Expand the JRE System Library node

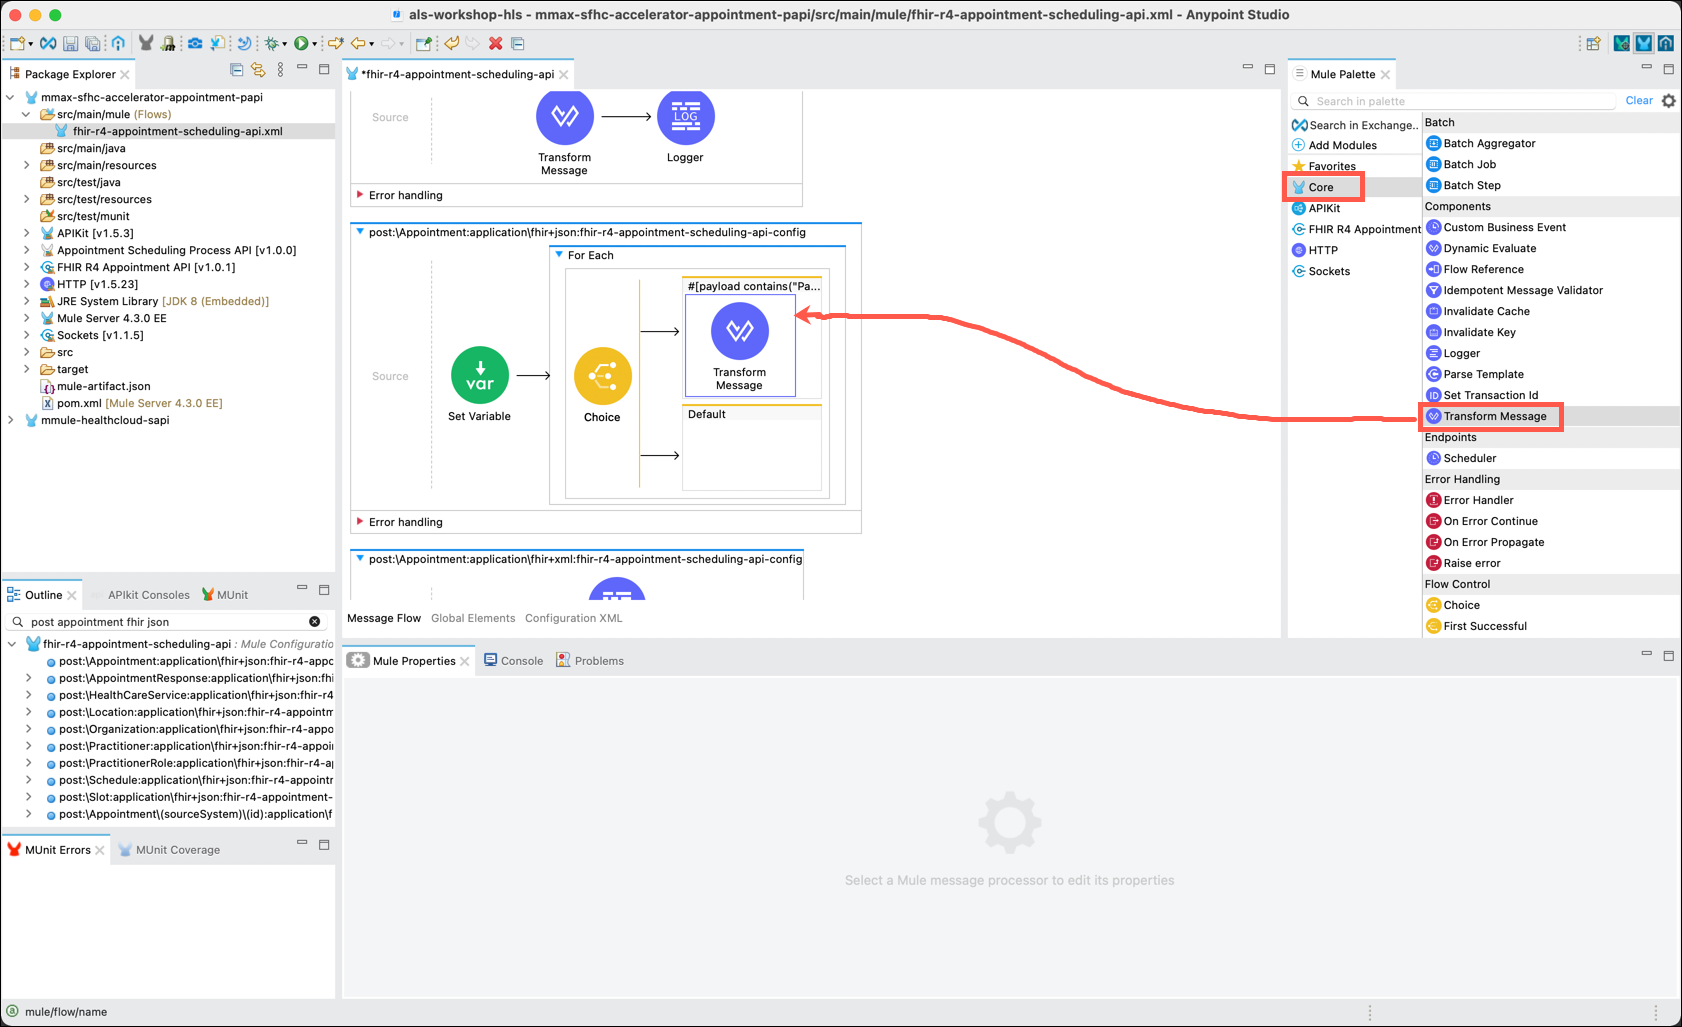pos(27,301)
